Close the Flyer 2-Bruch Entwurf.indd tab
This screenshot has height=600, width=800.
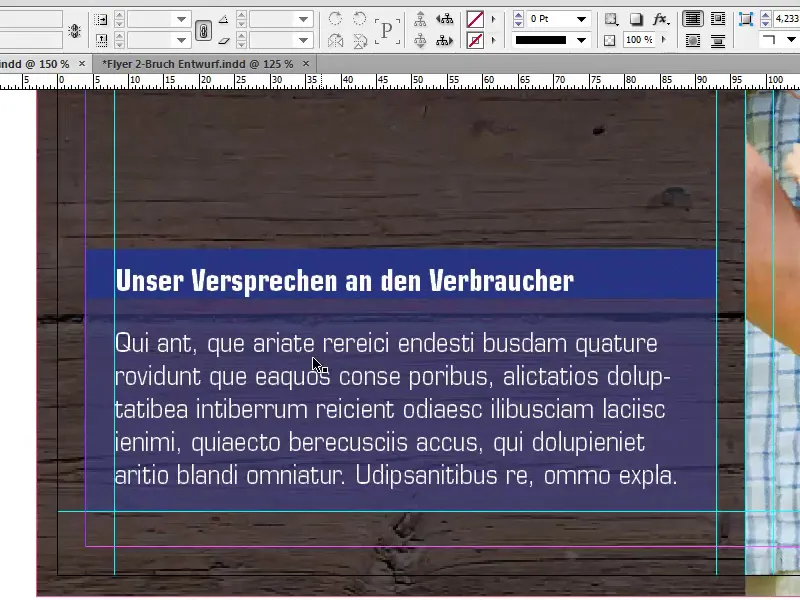point(306,64)
